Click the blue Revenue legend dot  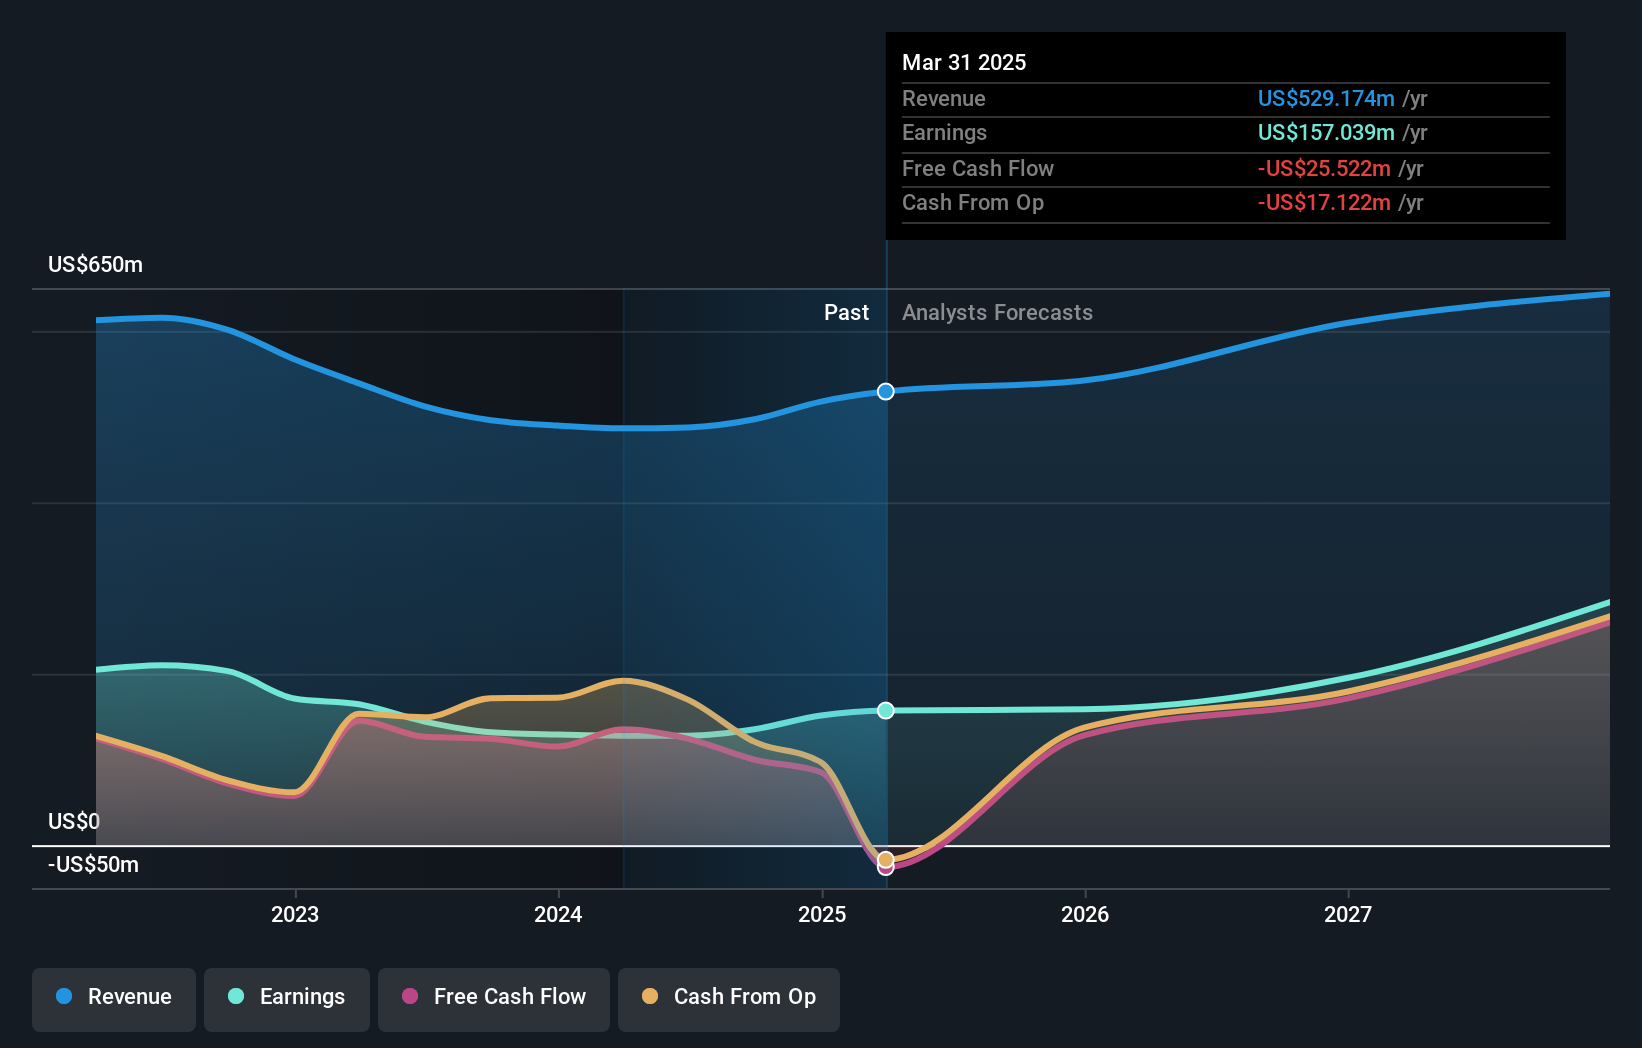click(x=63, y=997)
